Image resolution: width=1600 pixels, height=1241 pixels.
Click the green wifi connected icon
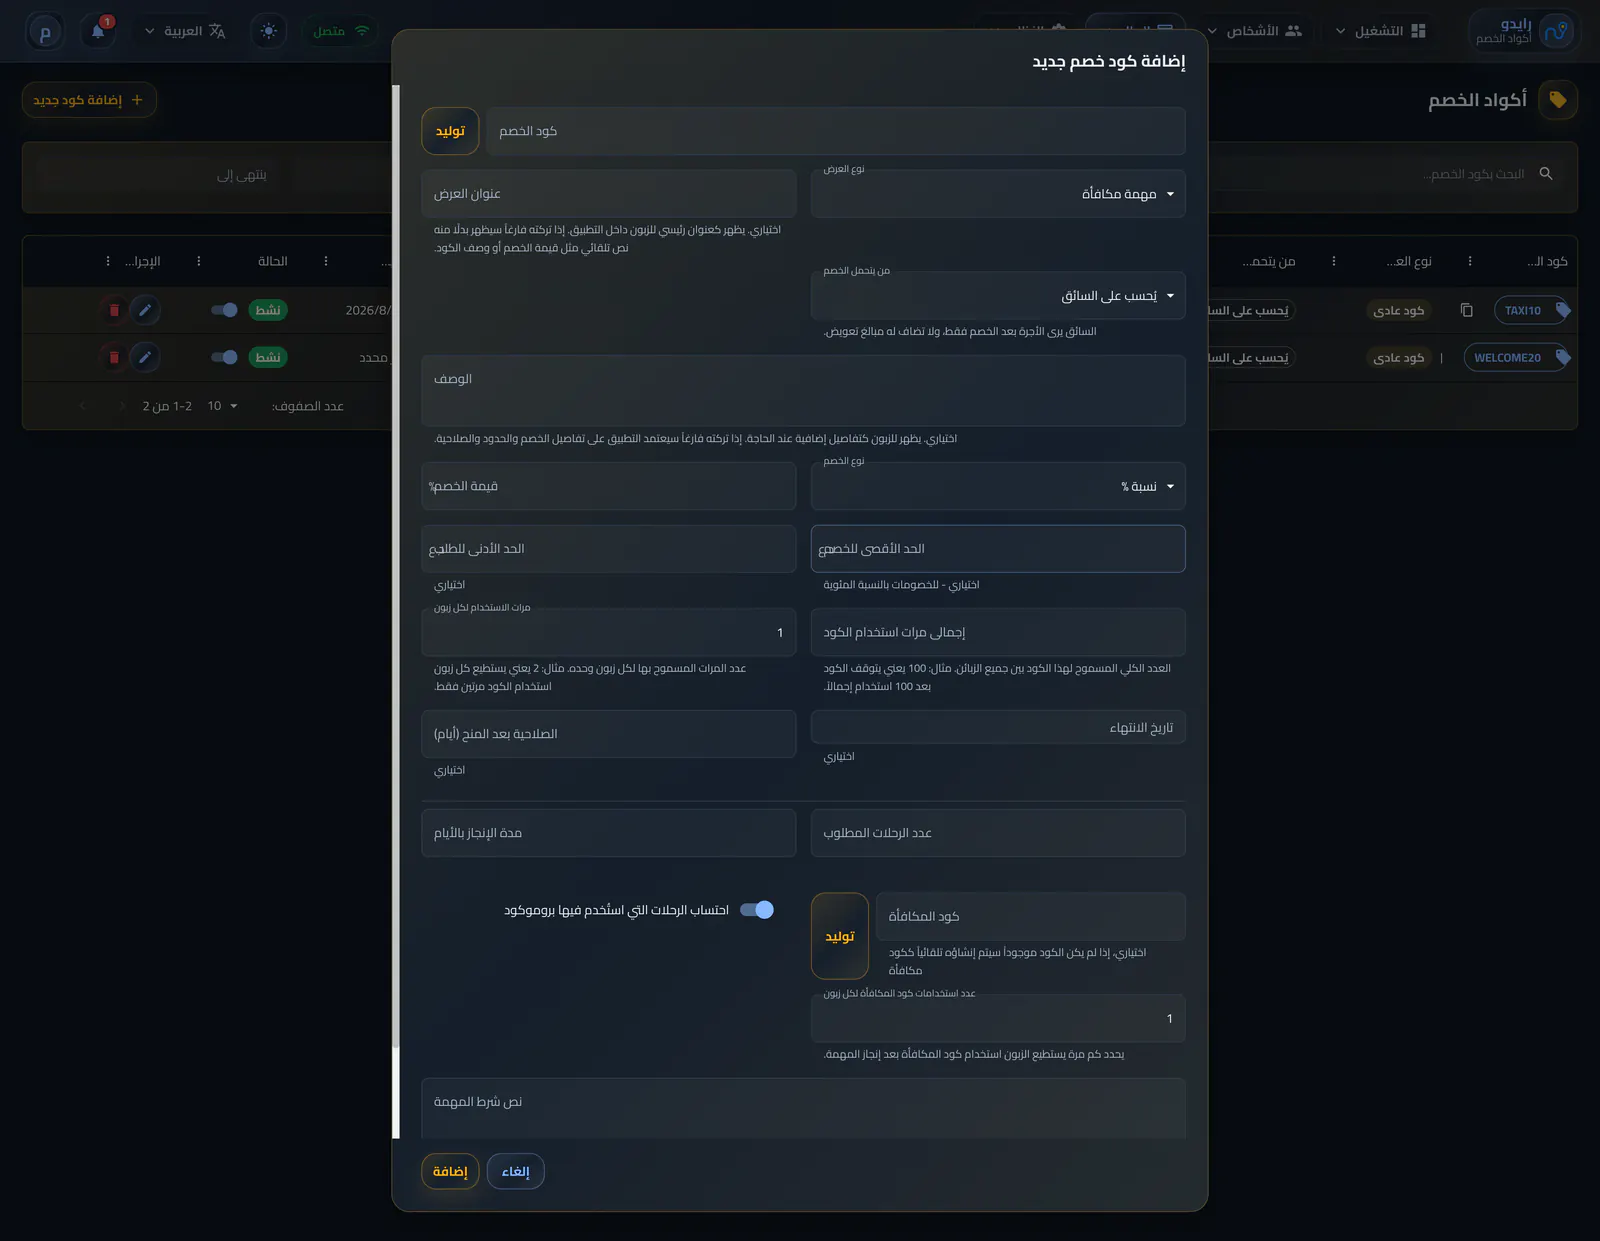click(x=362, y=31)
